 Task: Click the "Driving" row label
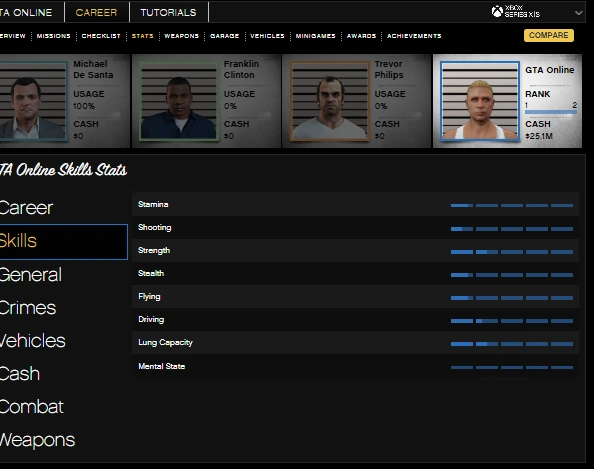point(151,319)
